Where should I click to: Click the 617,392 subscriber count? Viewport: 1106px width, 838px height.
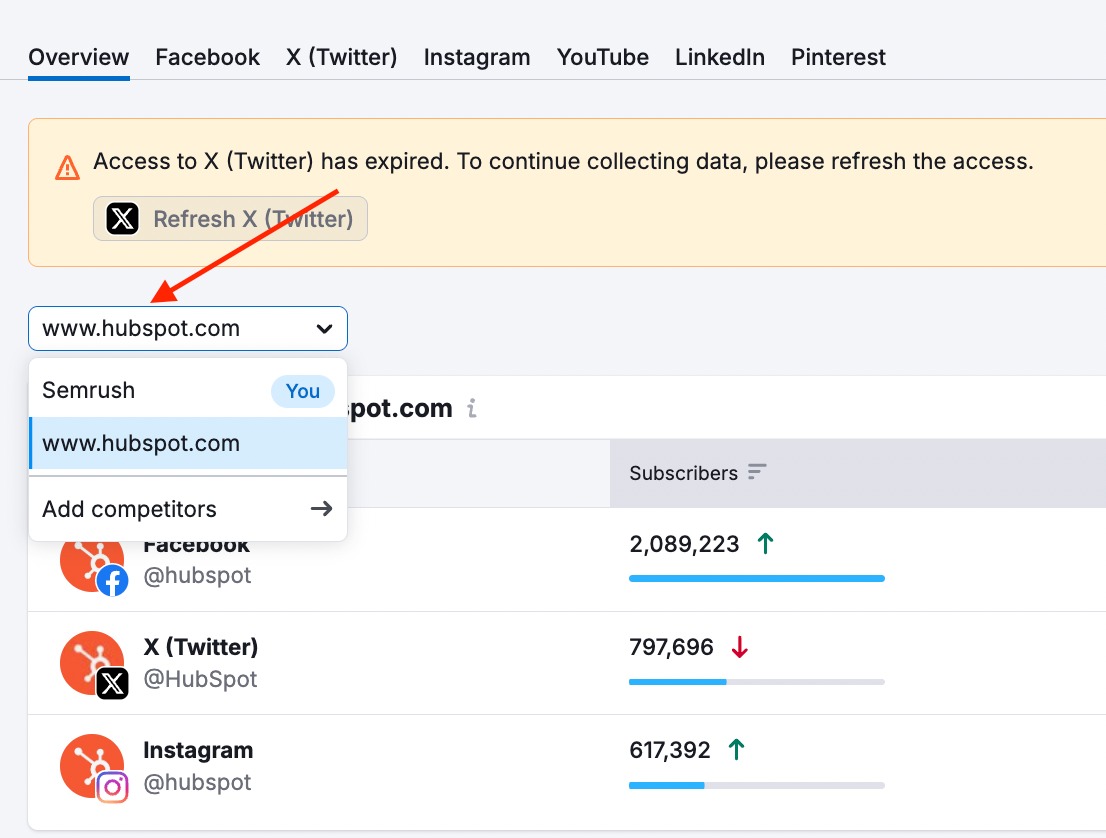[669, 750]
